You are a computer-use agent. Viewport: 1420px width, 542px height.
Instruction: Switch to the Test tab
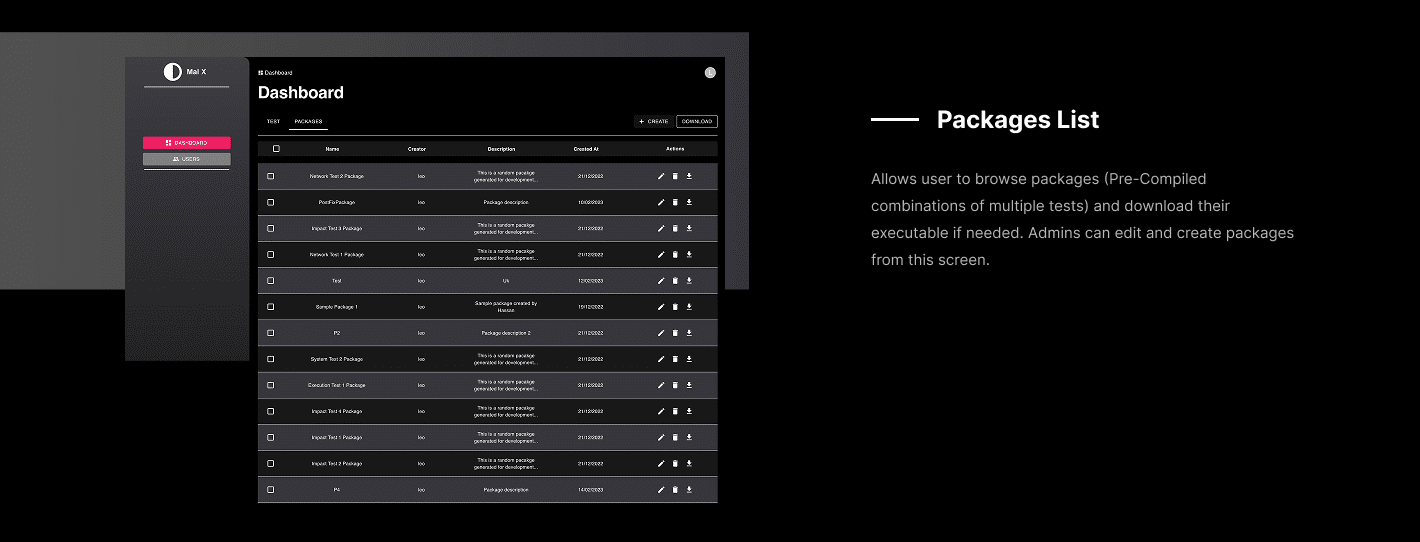tap(273, 122)
